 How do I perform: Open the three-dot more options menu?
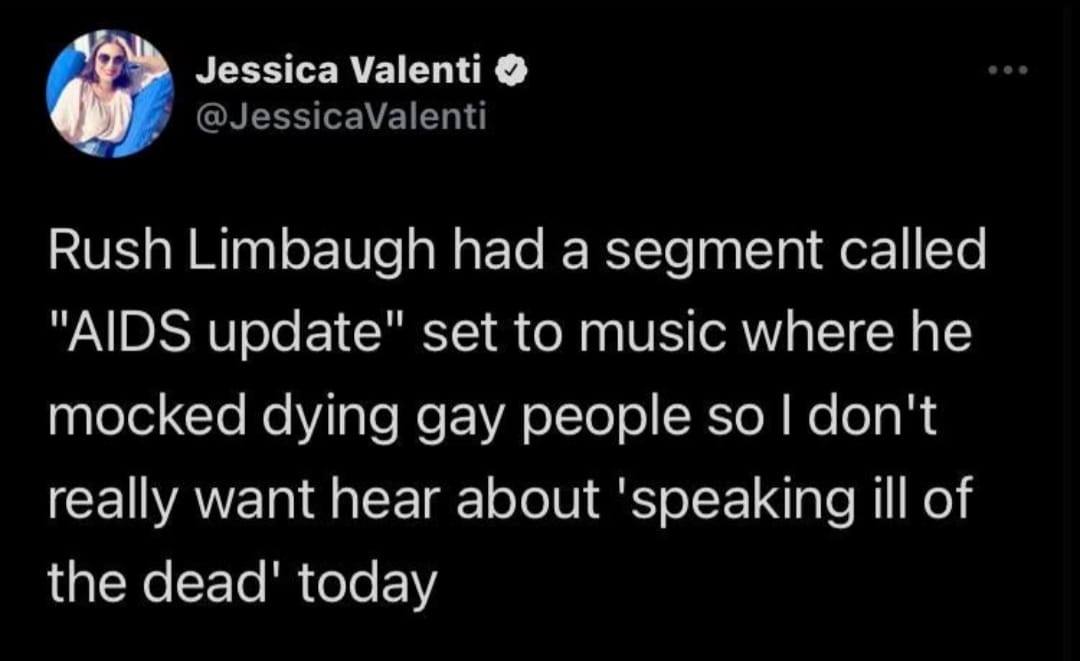click(1006, 72)
